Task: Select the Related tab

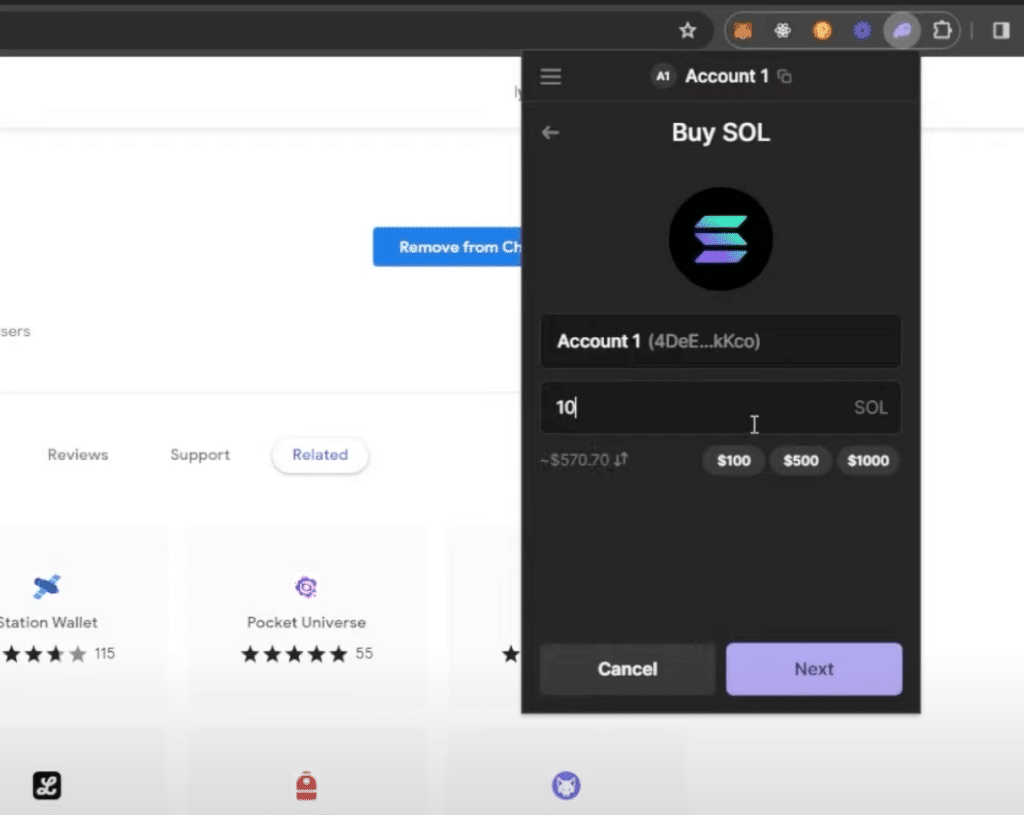Action: tap(320, 455)
